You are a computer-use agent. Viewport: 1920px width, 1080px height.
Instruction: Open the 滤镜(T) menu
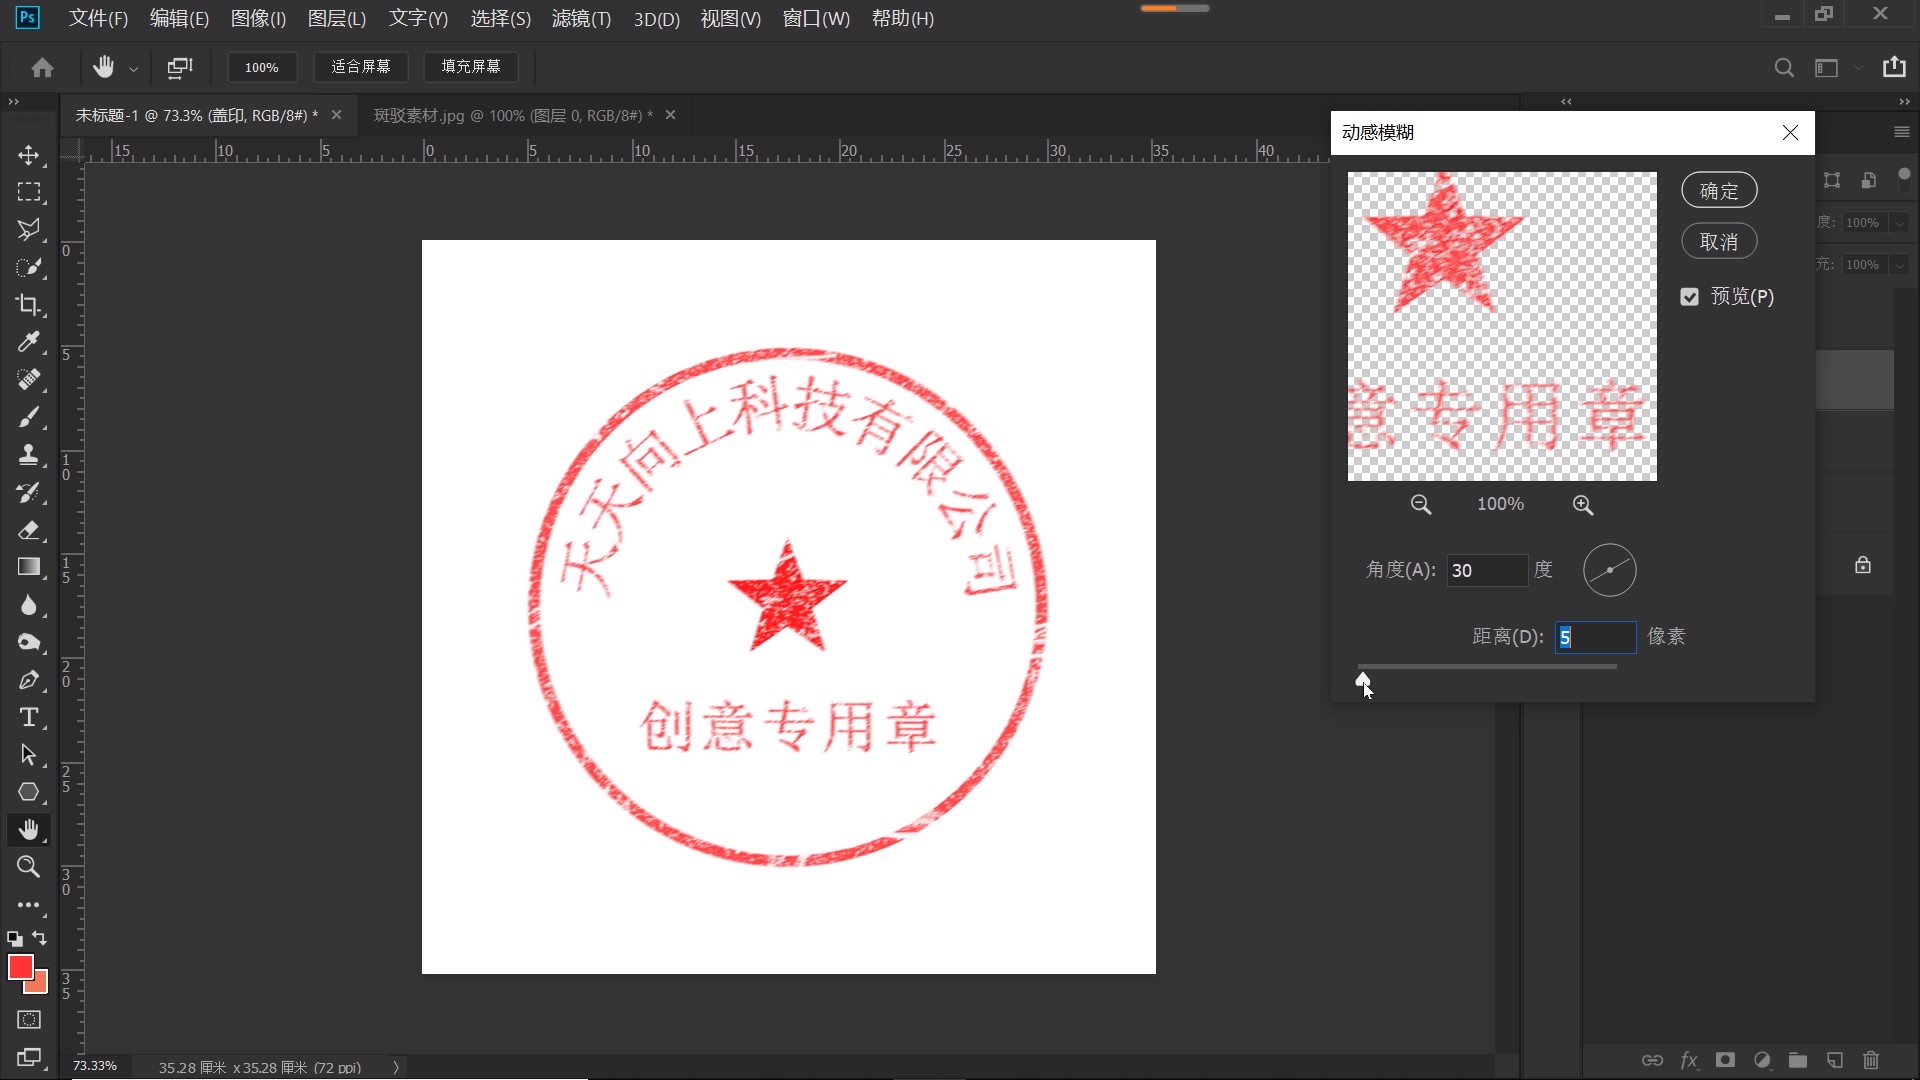click(580, 18)
